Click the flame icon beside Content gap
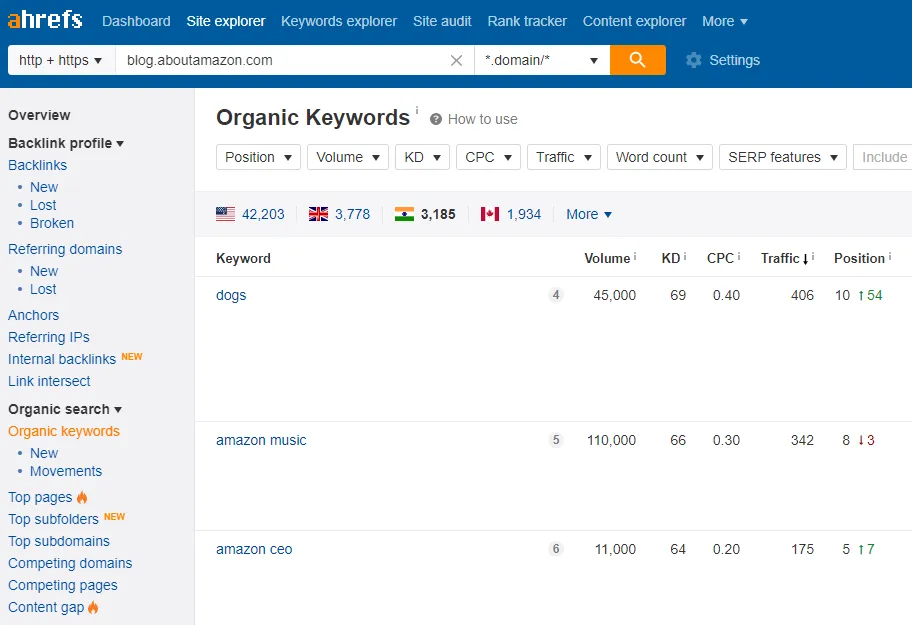Screen dimensions: 912x625 click(93, 607)
